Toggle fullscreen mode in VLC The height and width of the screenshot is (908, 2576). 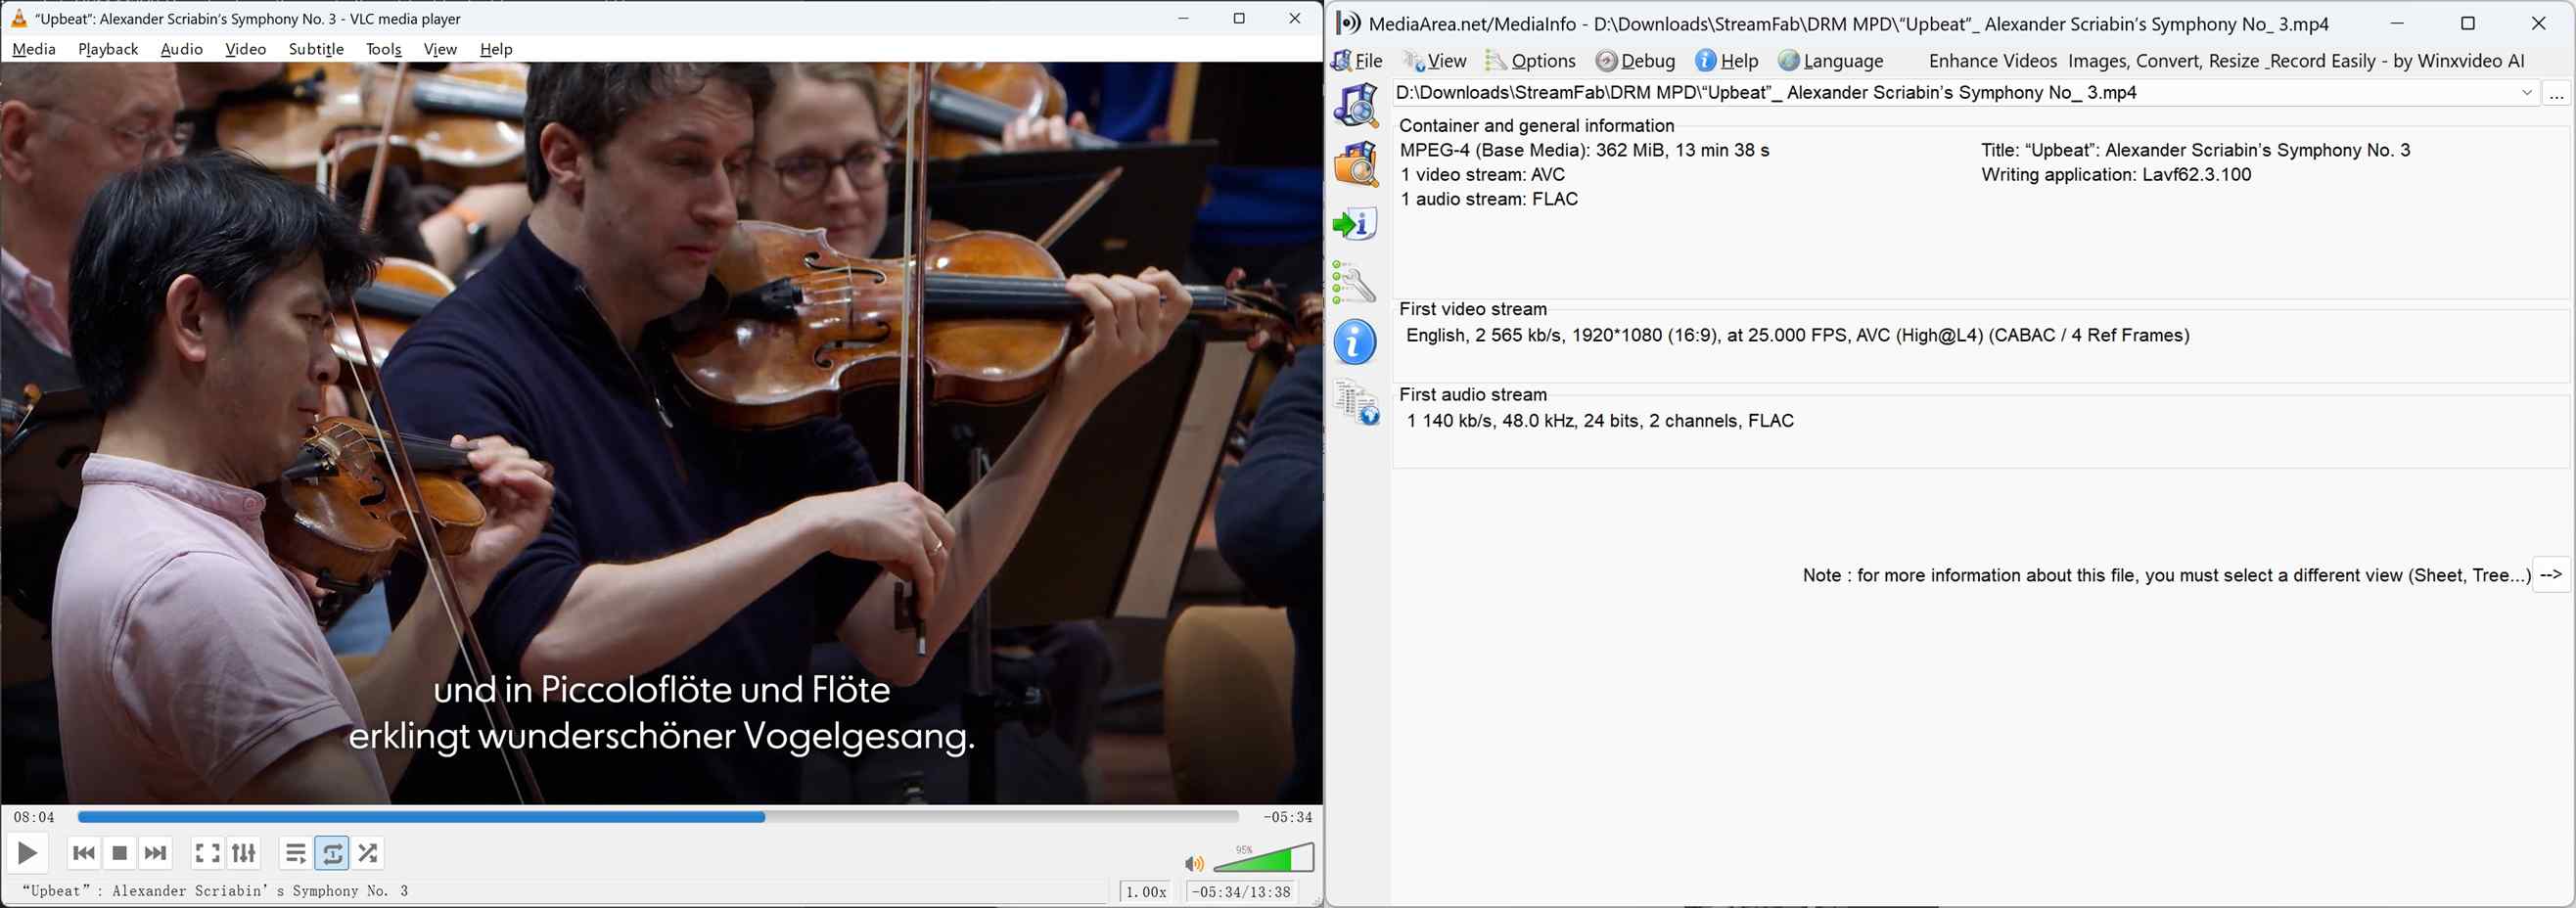click(207, 853)
